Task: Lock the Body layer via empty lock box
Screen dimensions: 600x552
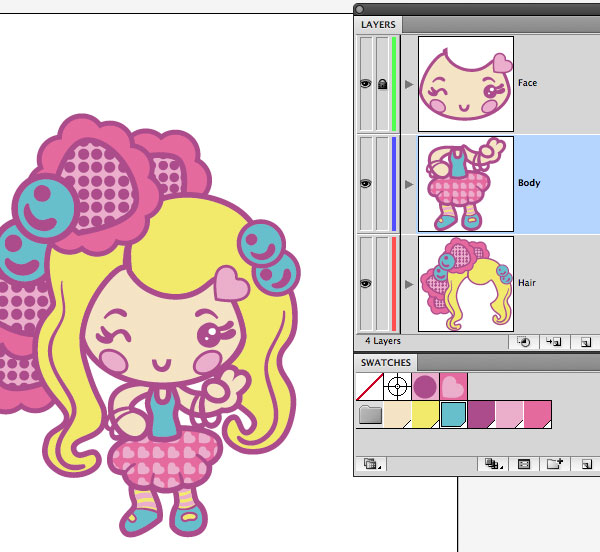Action: tap(382, 184)
